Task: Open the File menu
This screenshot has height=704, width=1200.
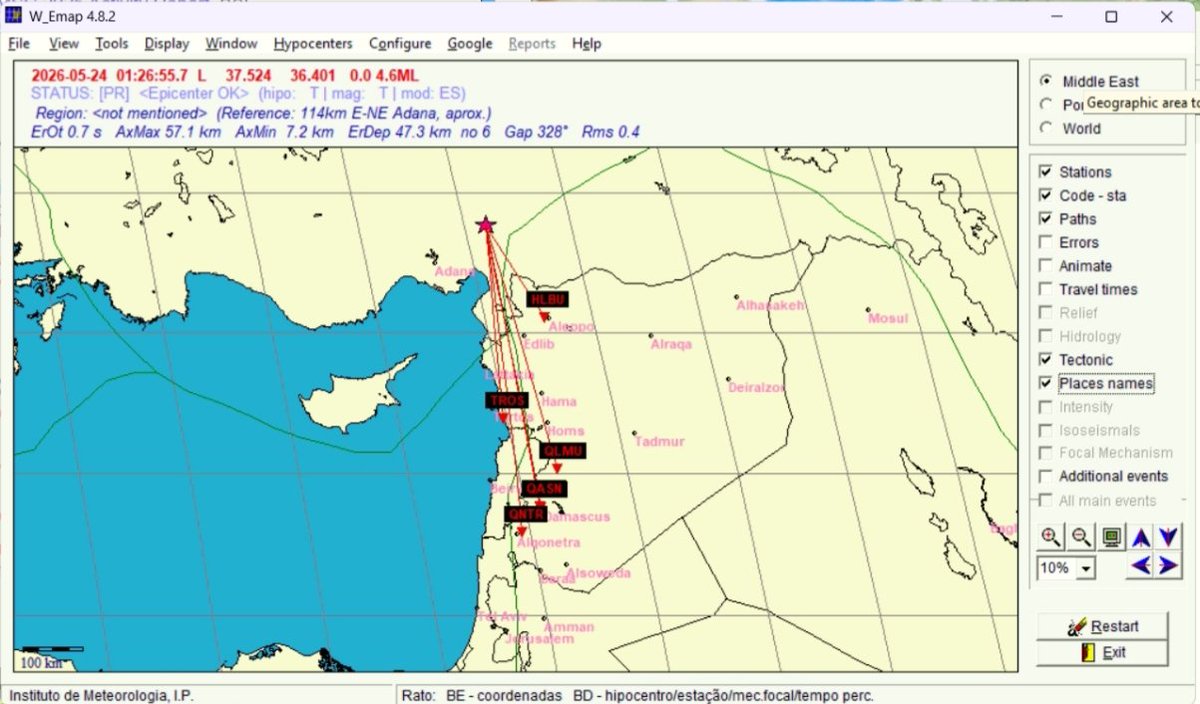Action: pos(19,44)
